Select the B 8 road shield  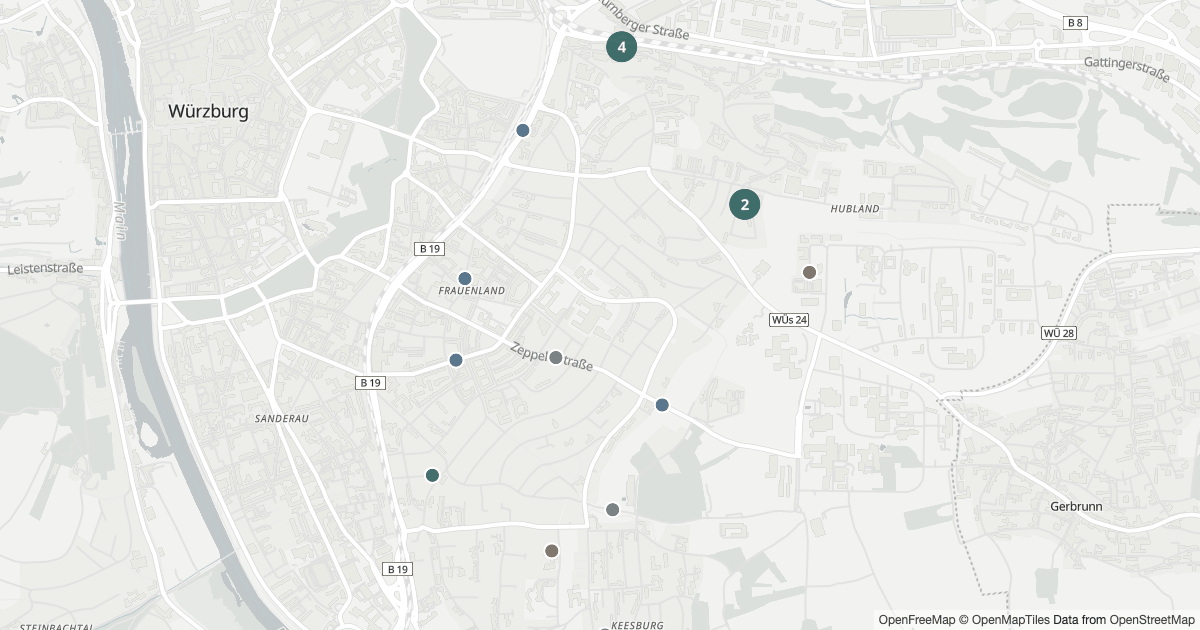pyautogui.click(x=1075, y=22)
